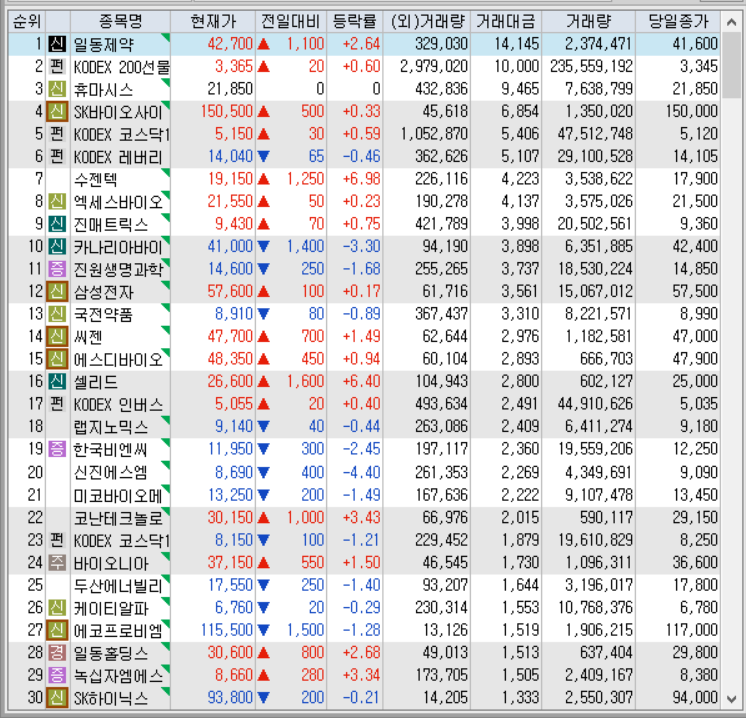Click the vertical scrollbar thumb
The image size is (746, 718).
[x=731, y=65]
